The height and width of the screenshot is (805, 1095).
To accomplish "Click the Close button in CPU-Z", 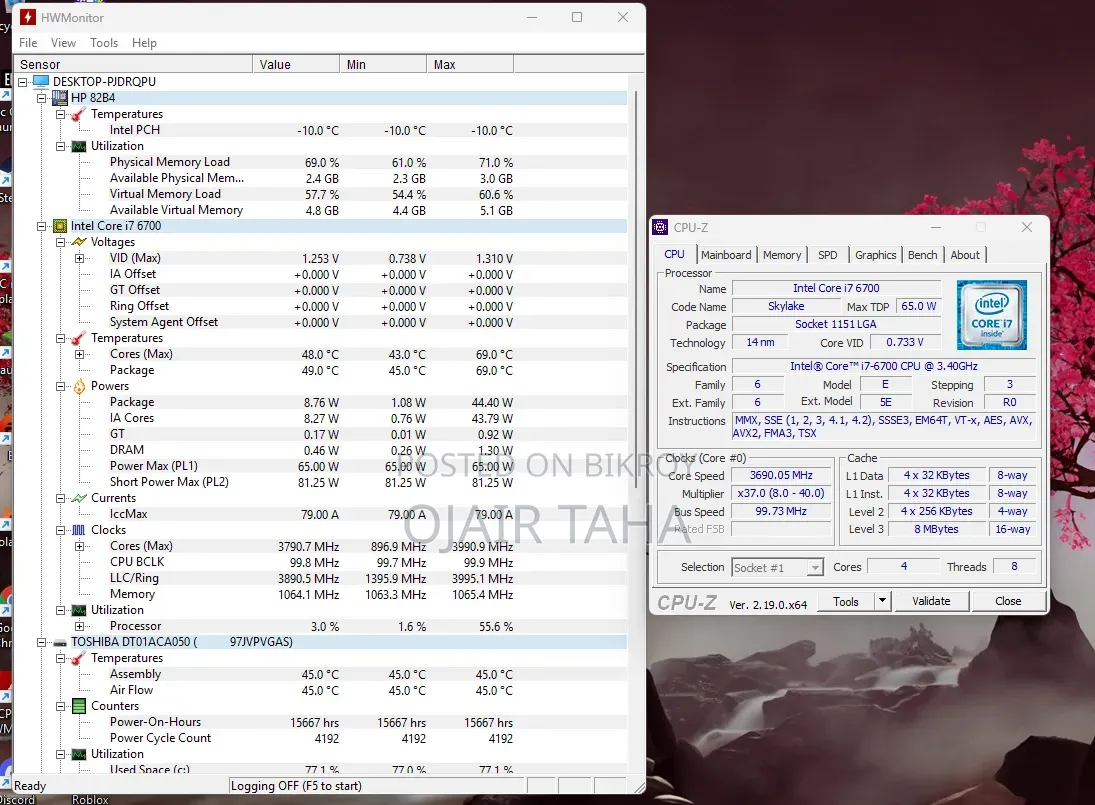I will point(1008,601).
